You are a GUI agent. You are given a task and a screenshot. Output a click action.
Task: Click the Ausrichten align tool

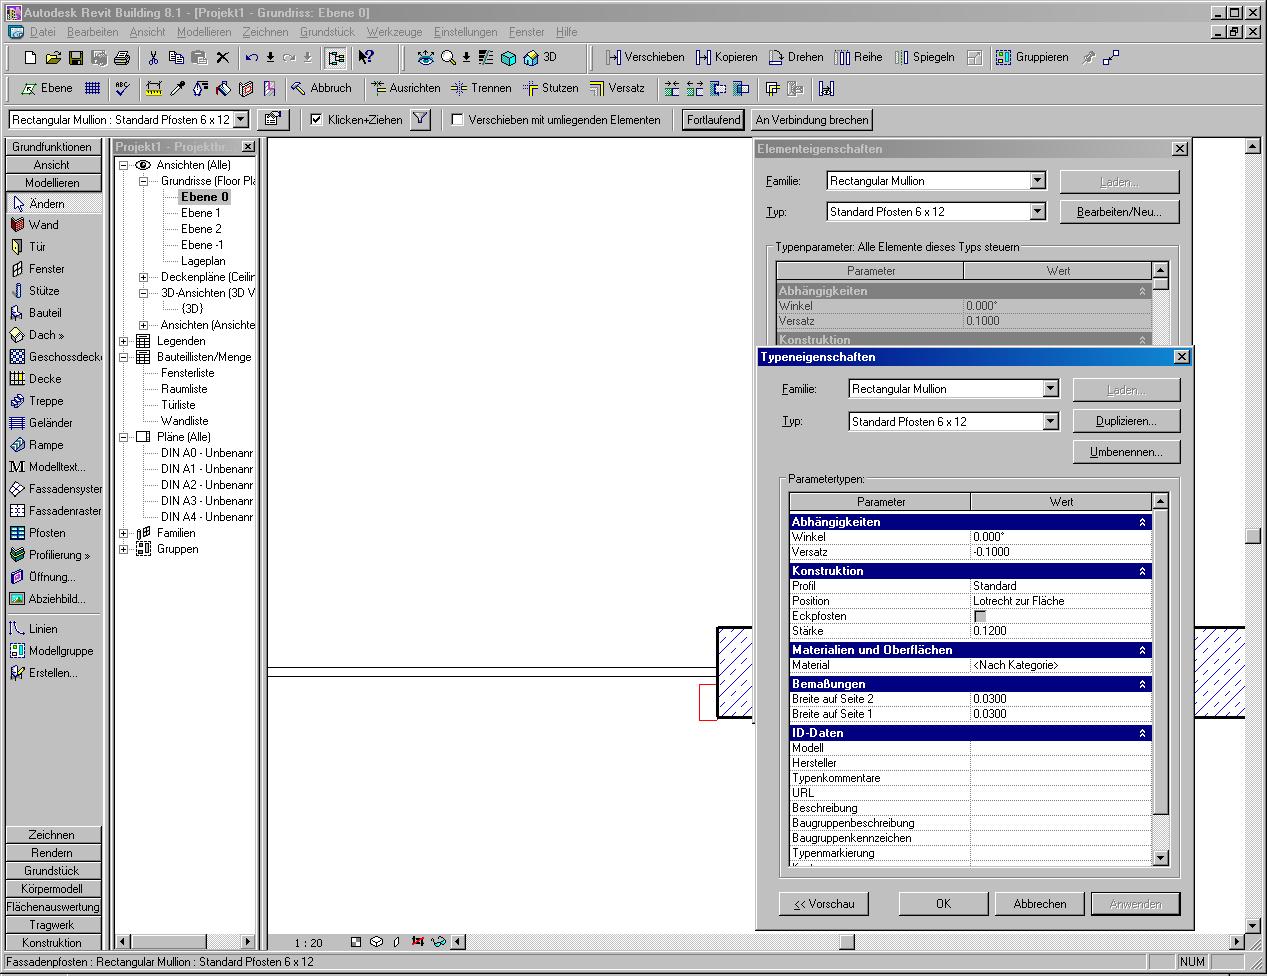click(405, 88)
